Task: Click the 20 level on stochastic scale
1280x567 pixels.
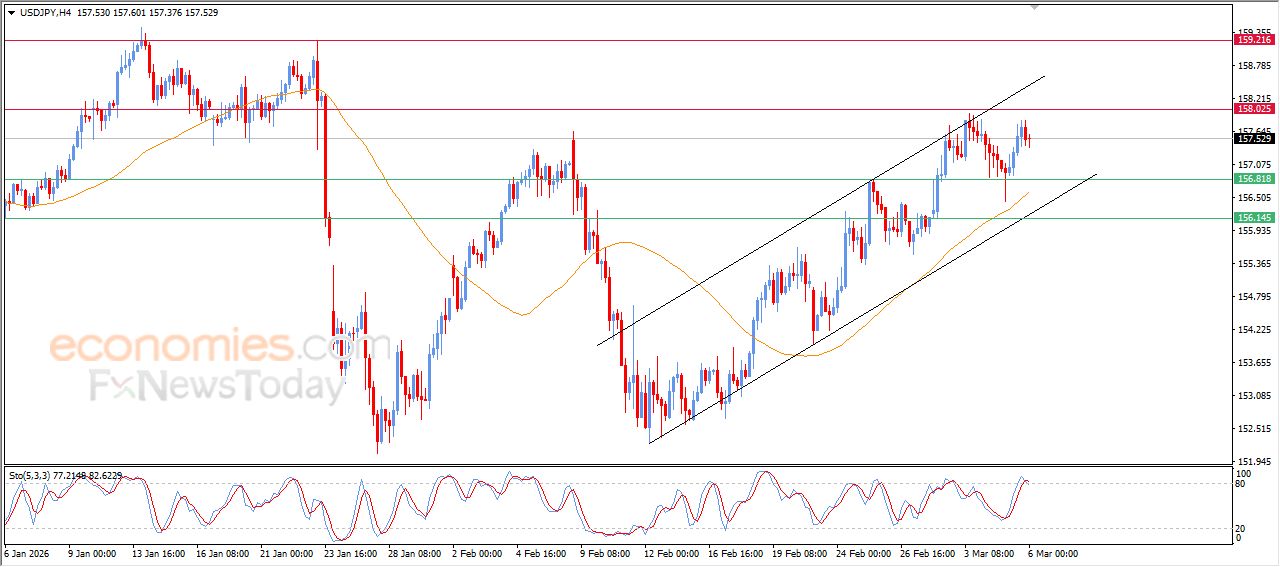Action: [x=1241, y=527]
